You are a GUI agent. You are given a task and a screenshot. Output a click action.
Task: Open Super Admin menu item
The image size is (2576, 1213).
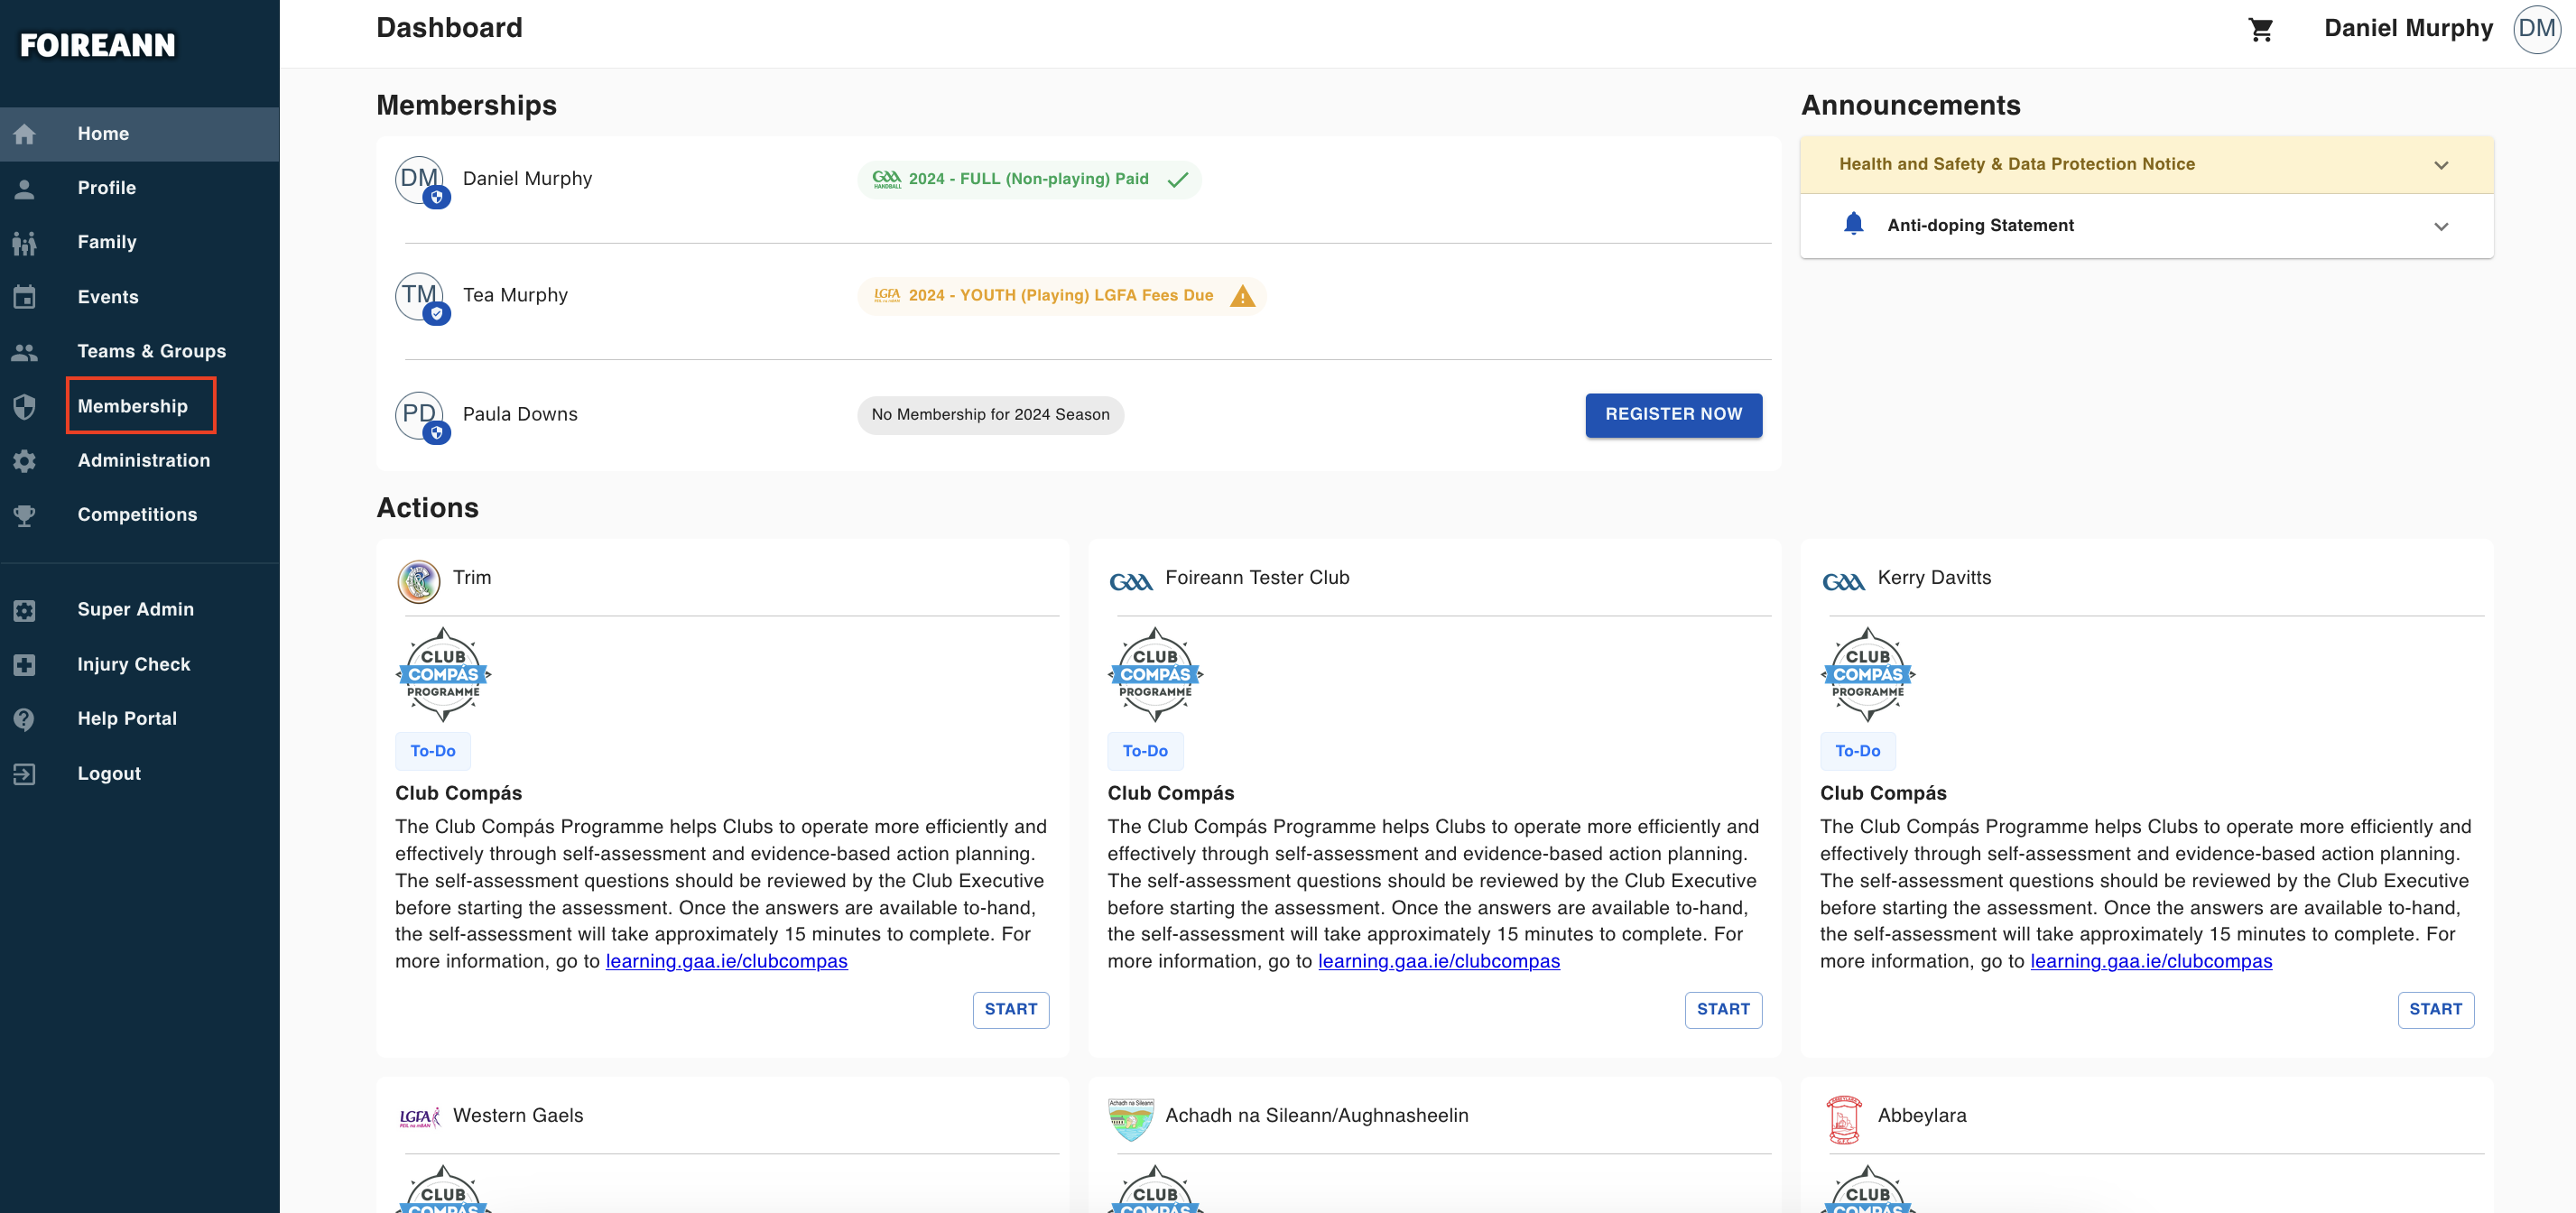(x=140, y=610)
